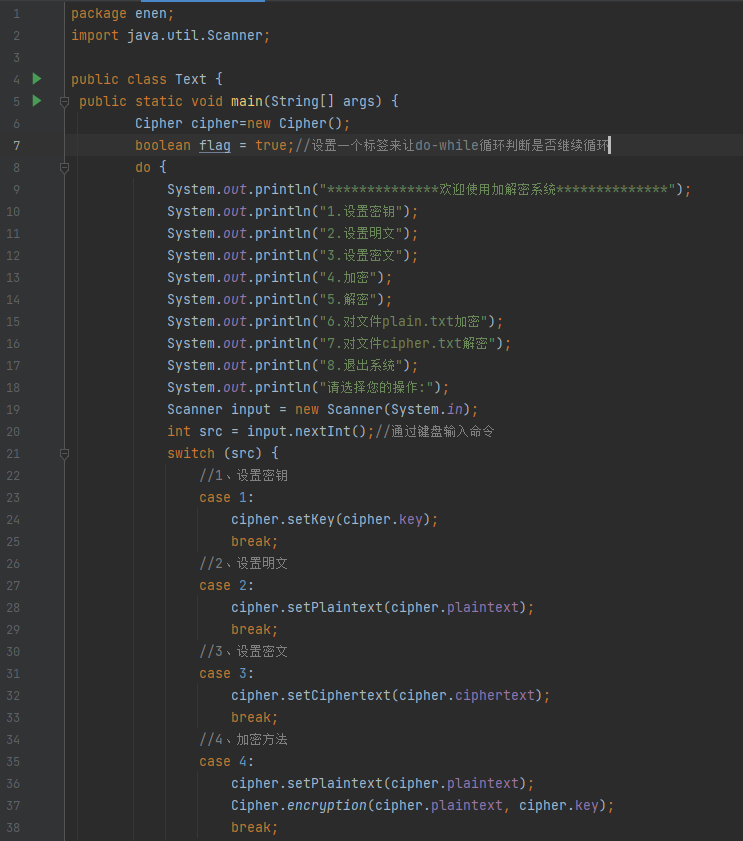Click the println string '5.解密'
Image resolution: width=743 pixels, height=841 pixels.
click(348, 299)
